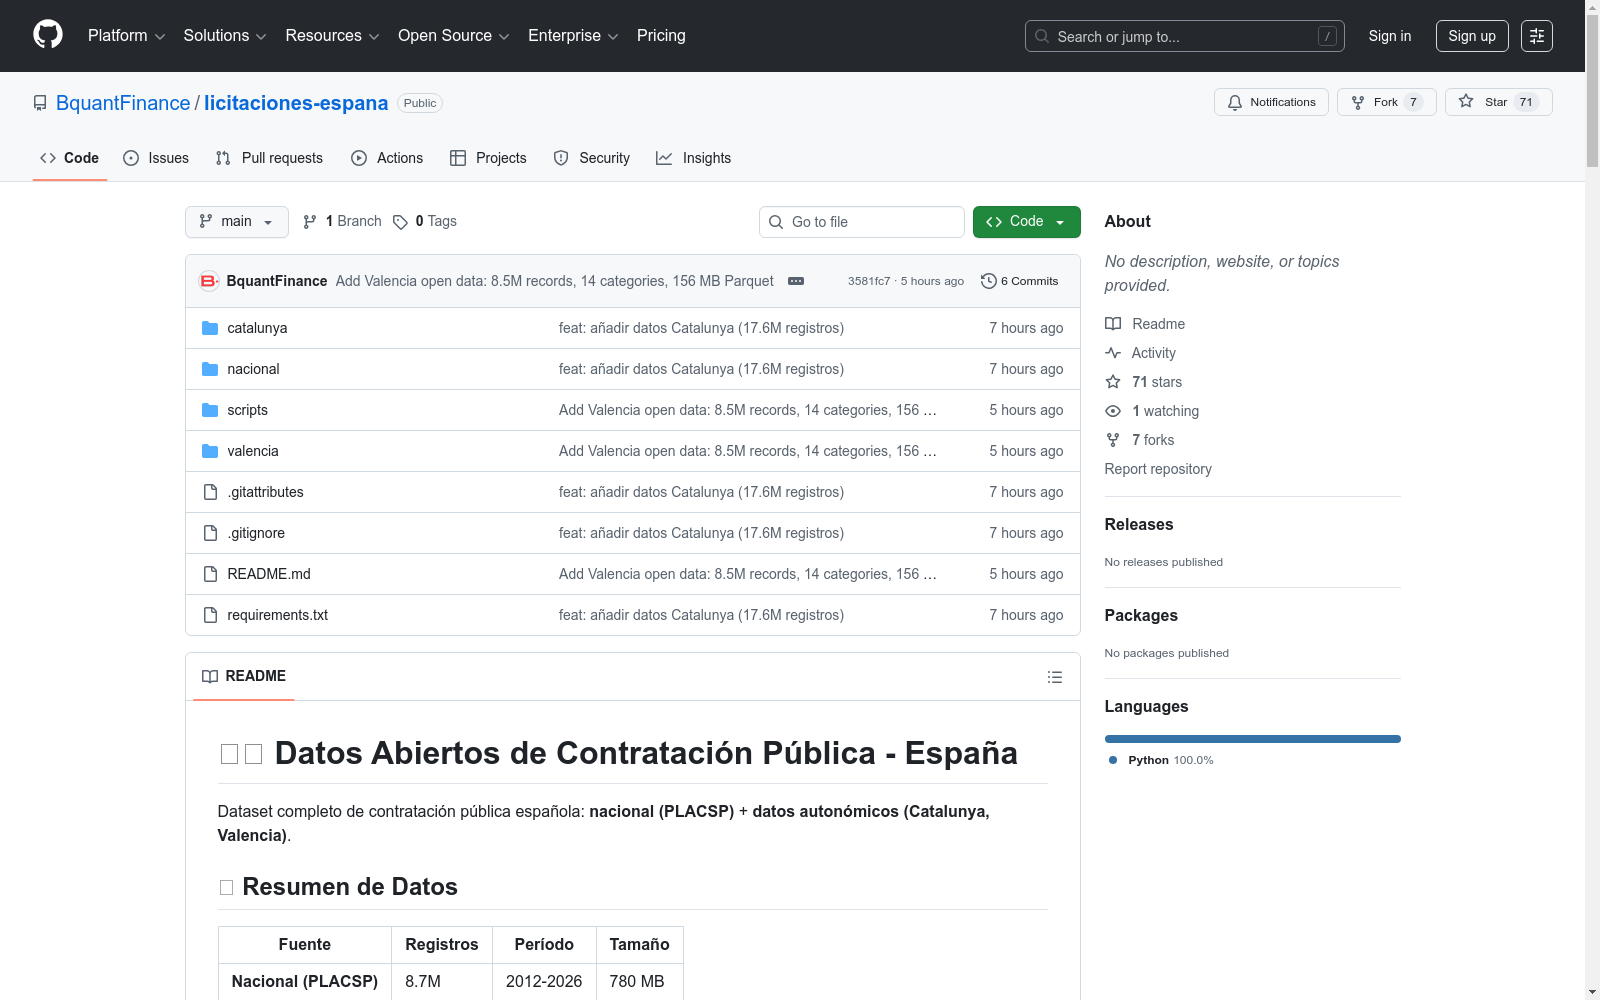
Task: Open the Releases section heading
Action: click(x=1139, y=524)
